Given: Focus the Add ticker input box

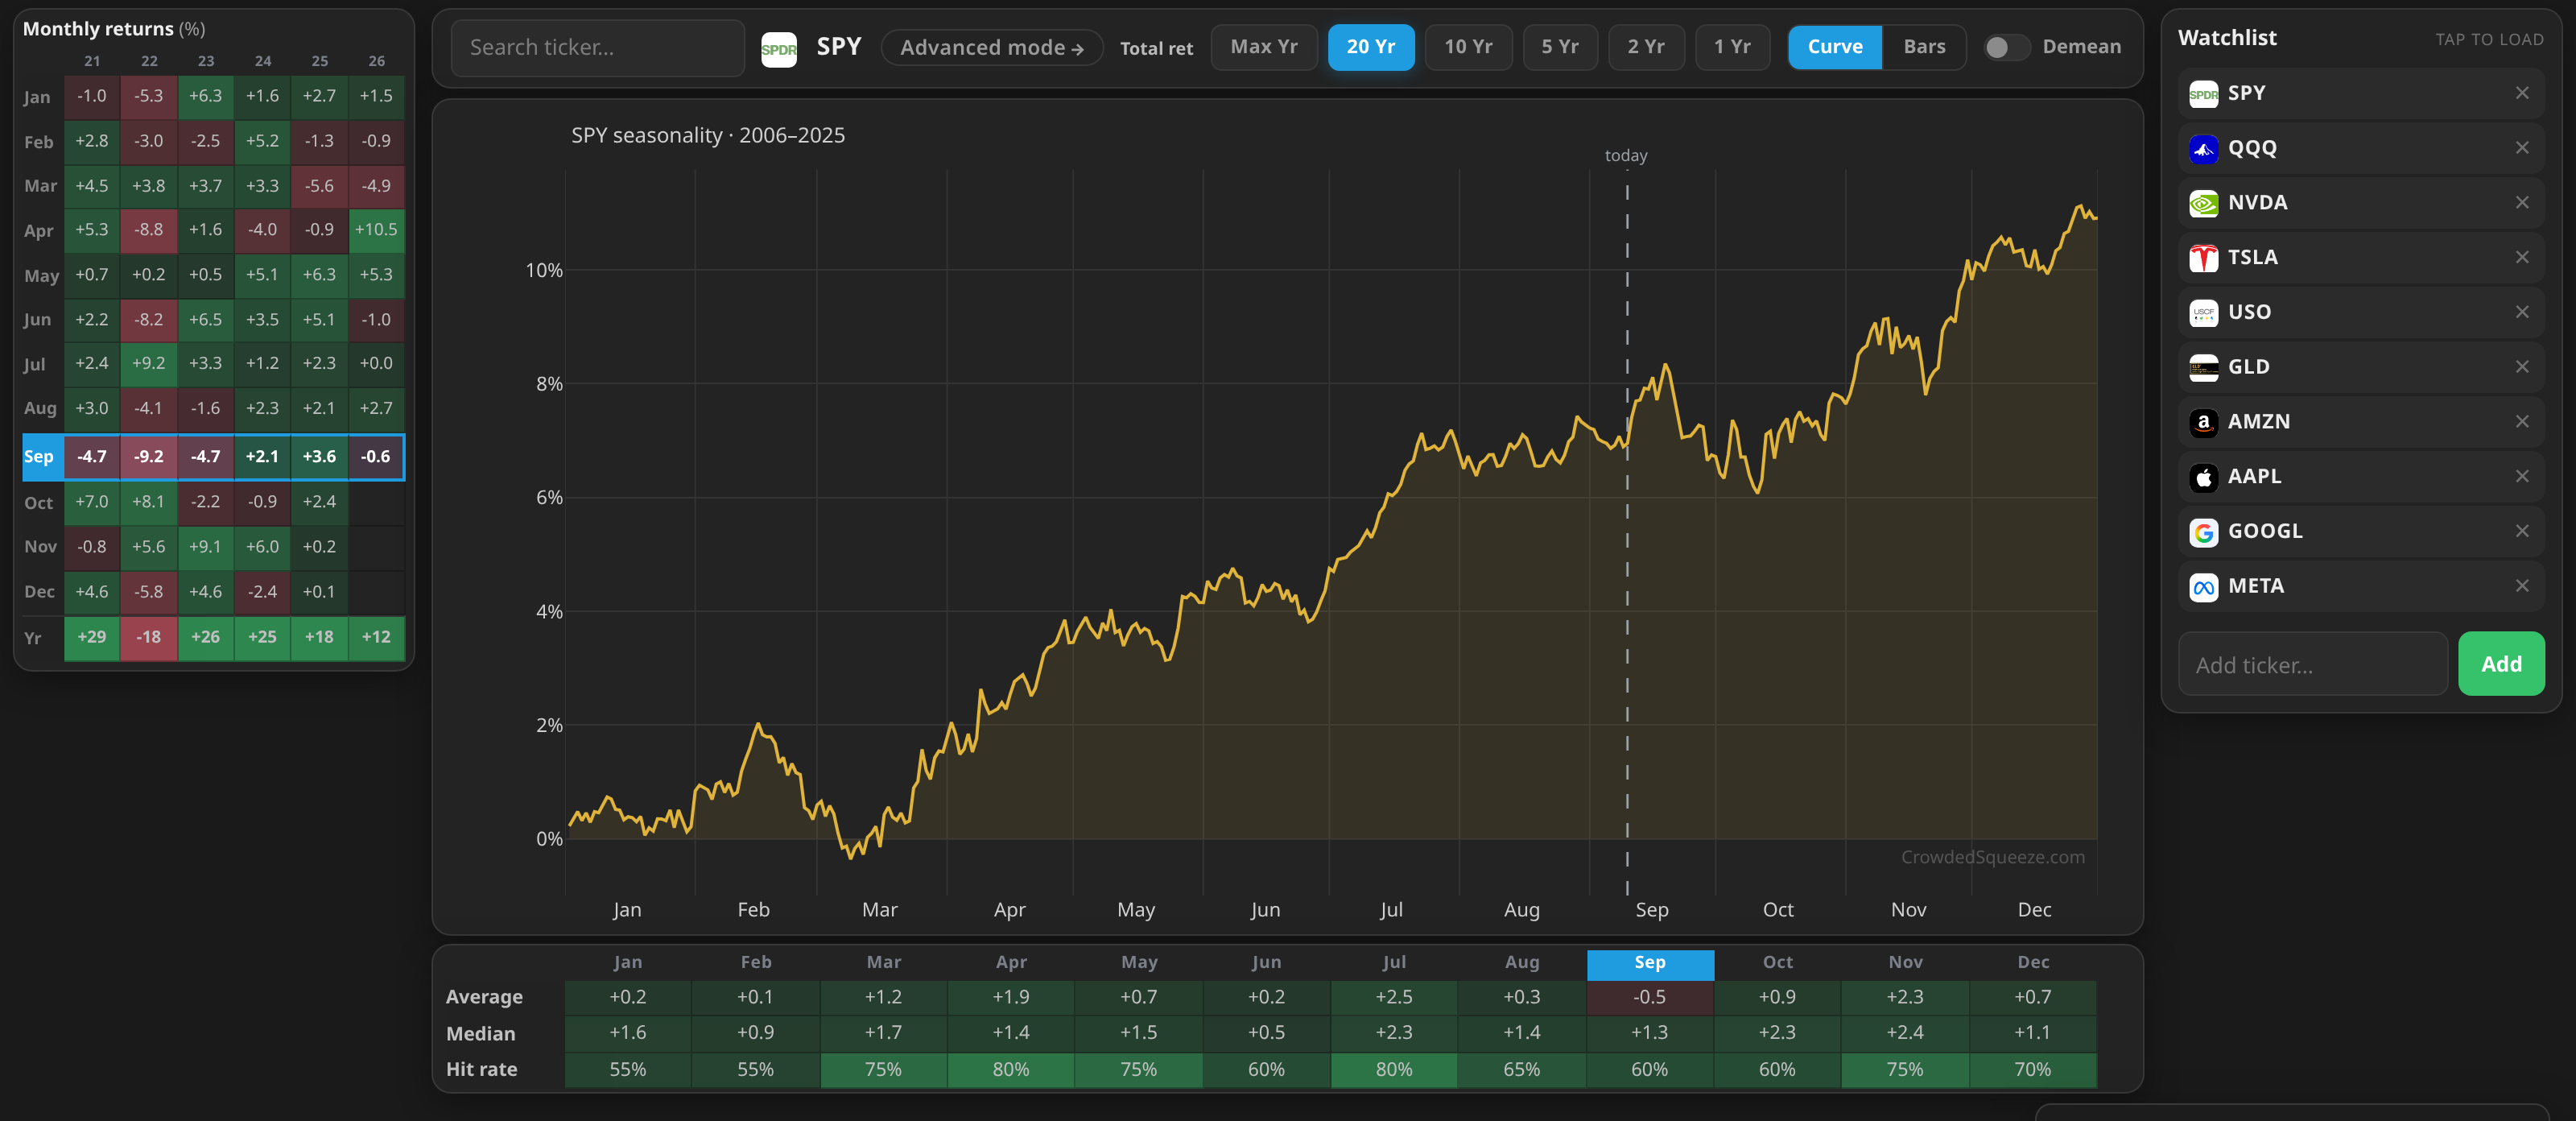Looking at the screenshot, I should tap(2312, 664).
